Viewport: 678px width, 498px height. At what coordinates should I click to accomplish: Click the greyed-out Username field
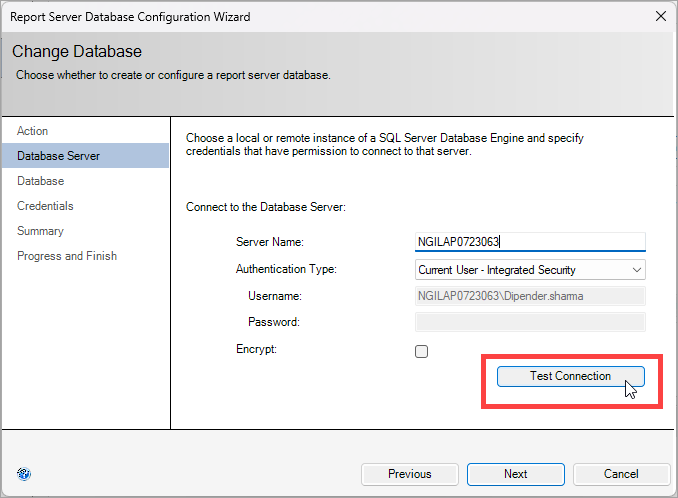[x=530, y=296]
